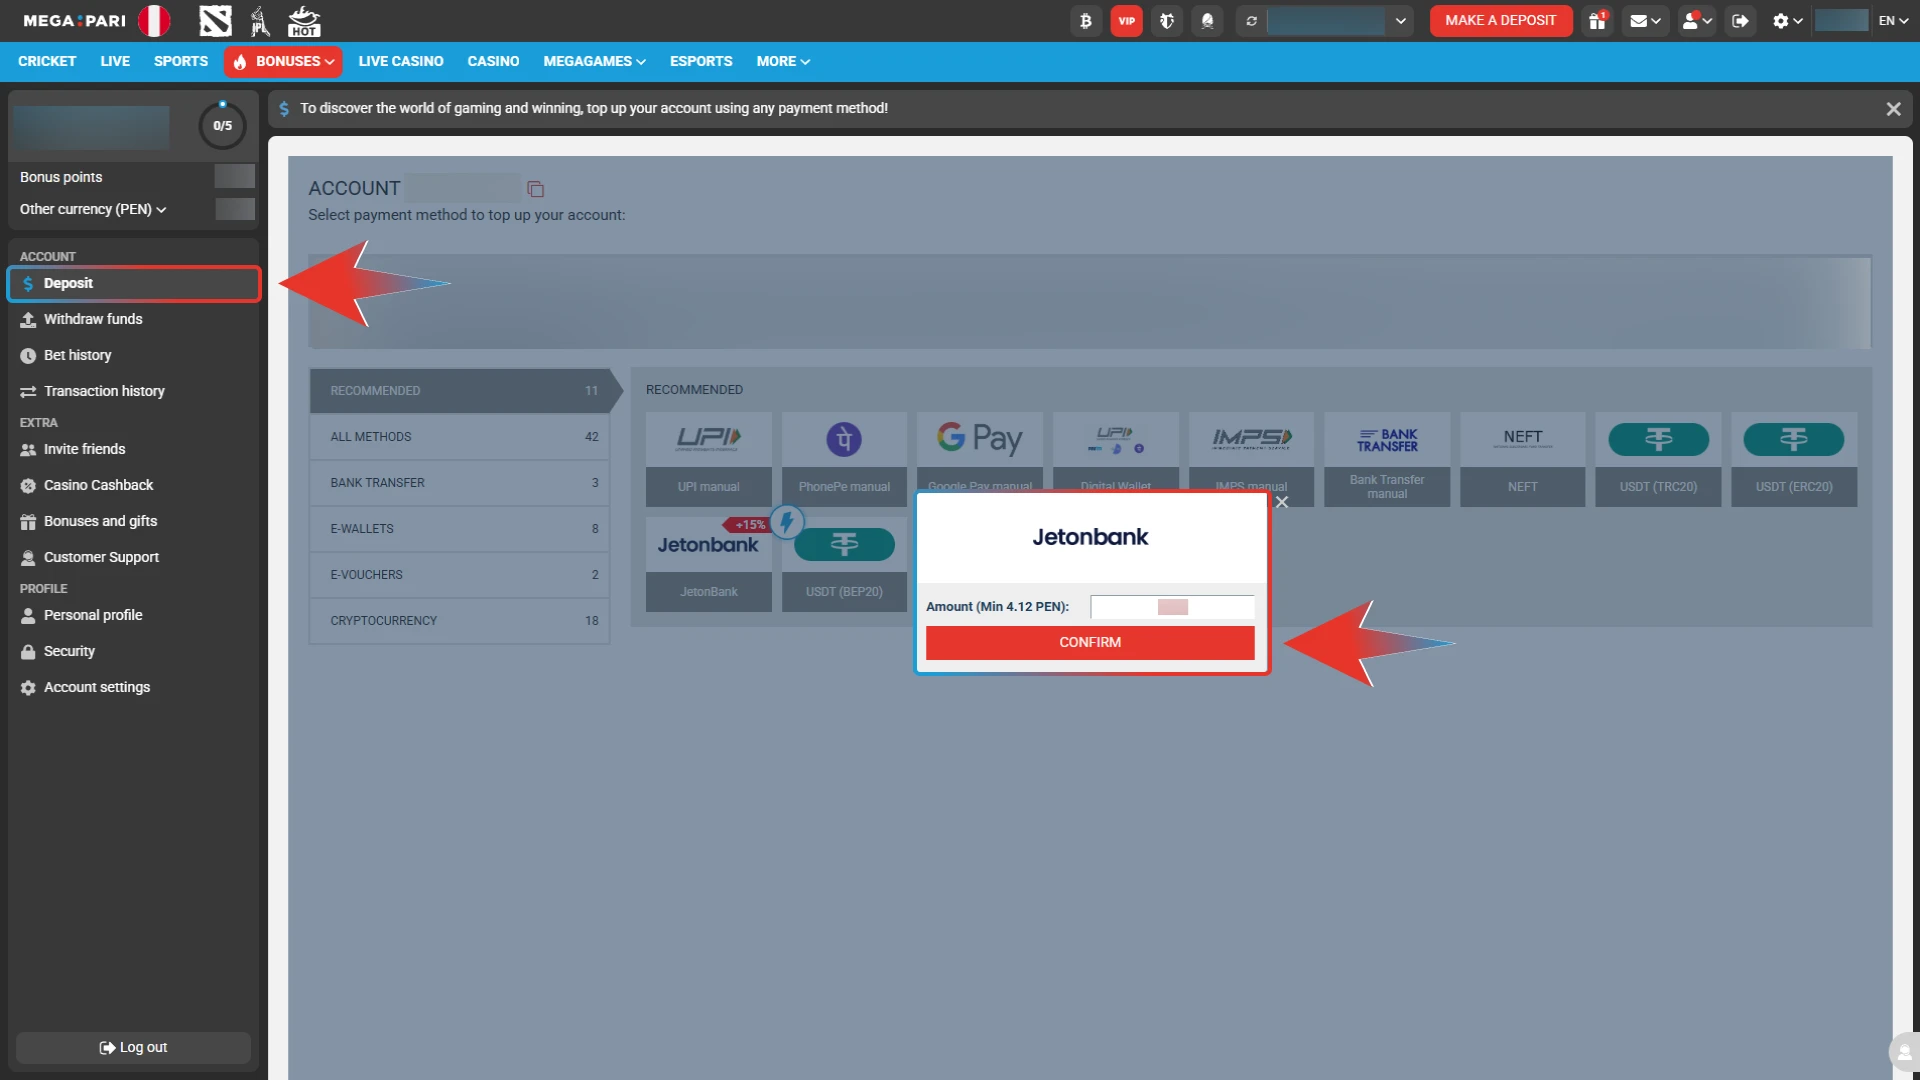This screenshot has height=1080, width=1920.
Task: Choose JetonBank payment tile
Action: [x=708, y=564]
